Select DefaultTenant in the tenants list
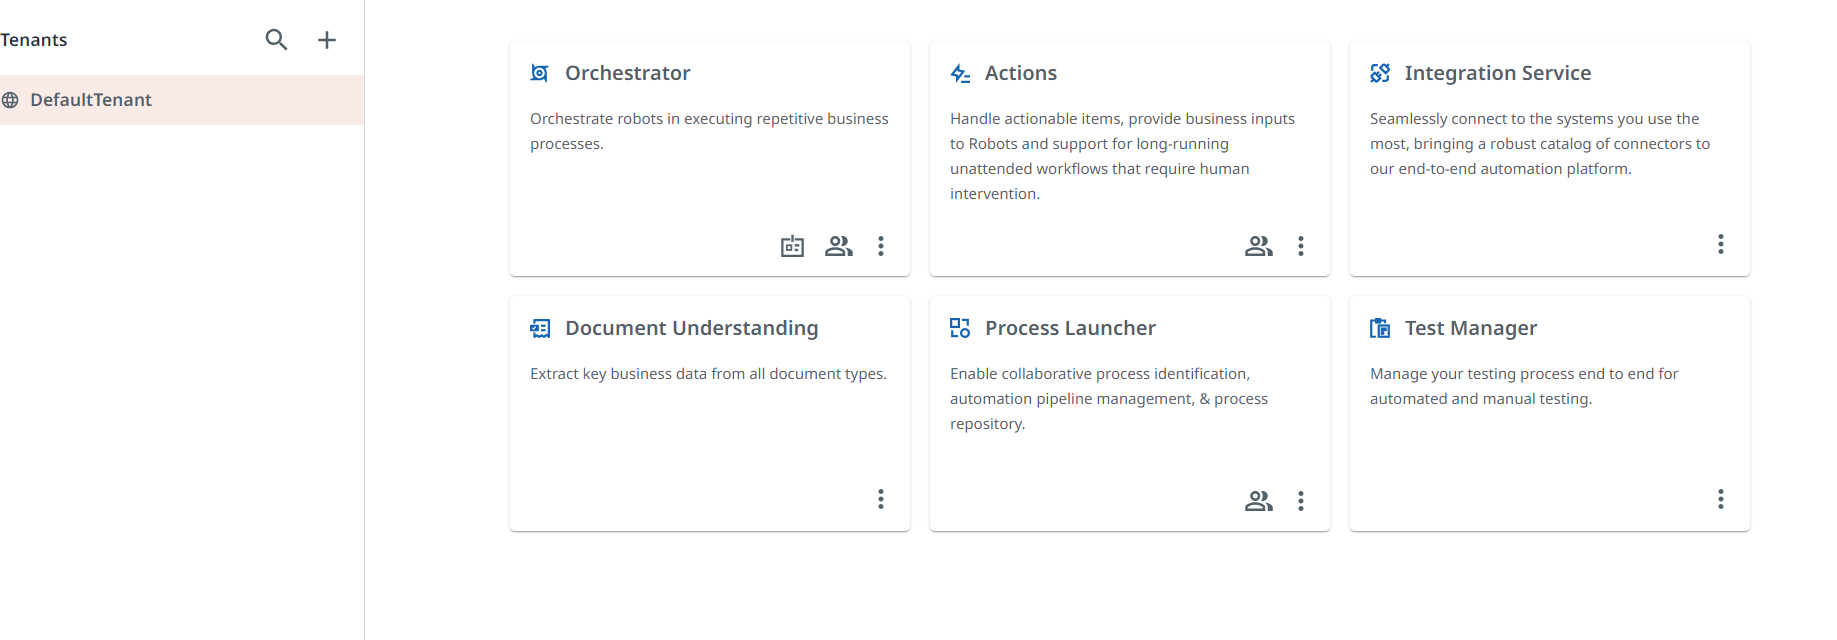The width and height of the screenshot is (1837, 640). click(x=182, y=100)
